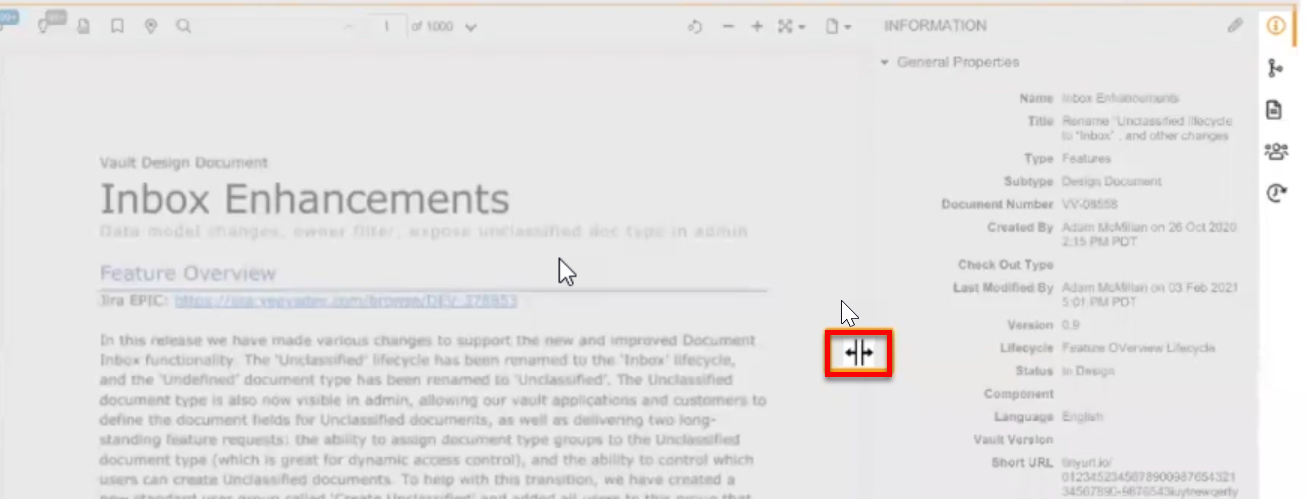Image resolution: width=1307 pixels, height=499 pixels.
Task: Open the Relationships panel icon
Action: (1275, 68)
